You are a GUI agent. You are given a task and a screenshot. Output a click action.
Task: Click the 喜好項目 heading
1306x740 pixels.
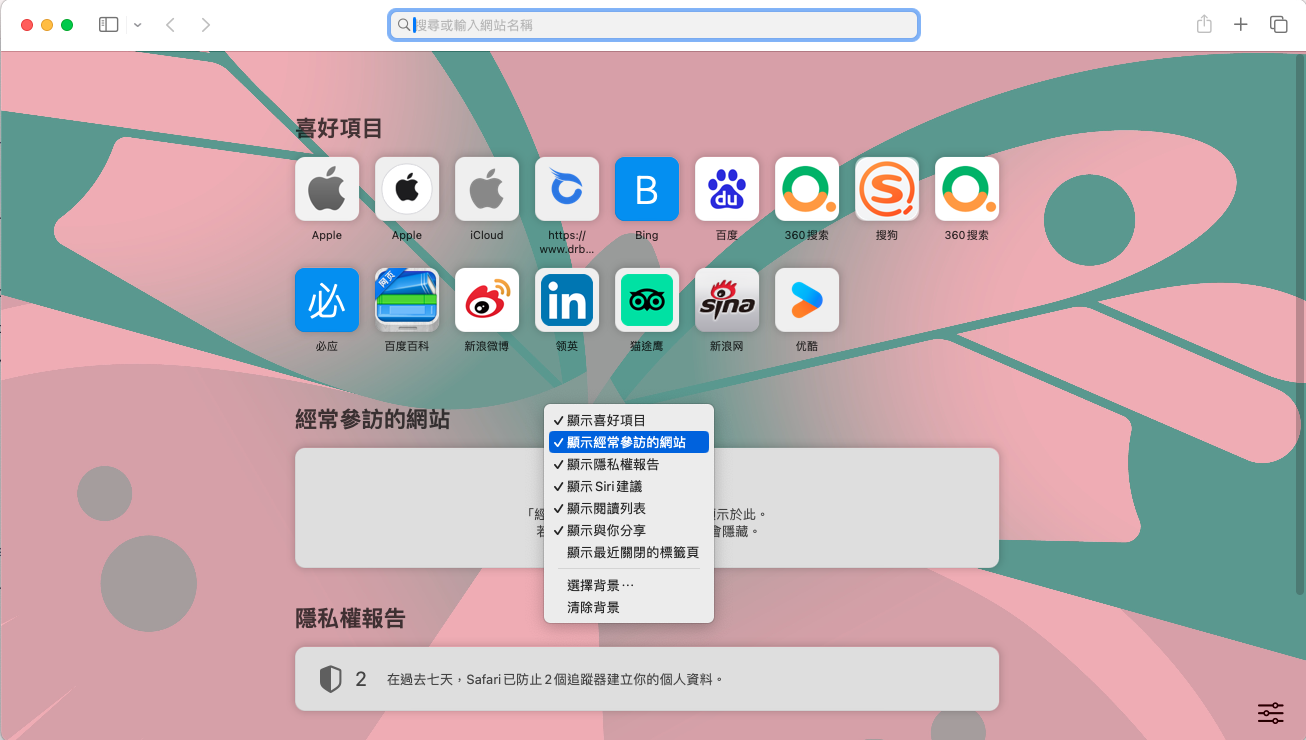339,128
